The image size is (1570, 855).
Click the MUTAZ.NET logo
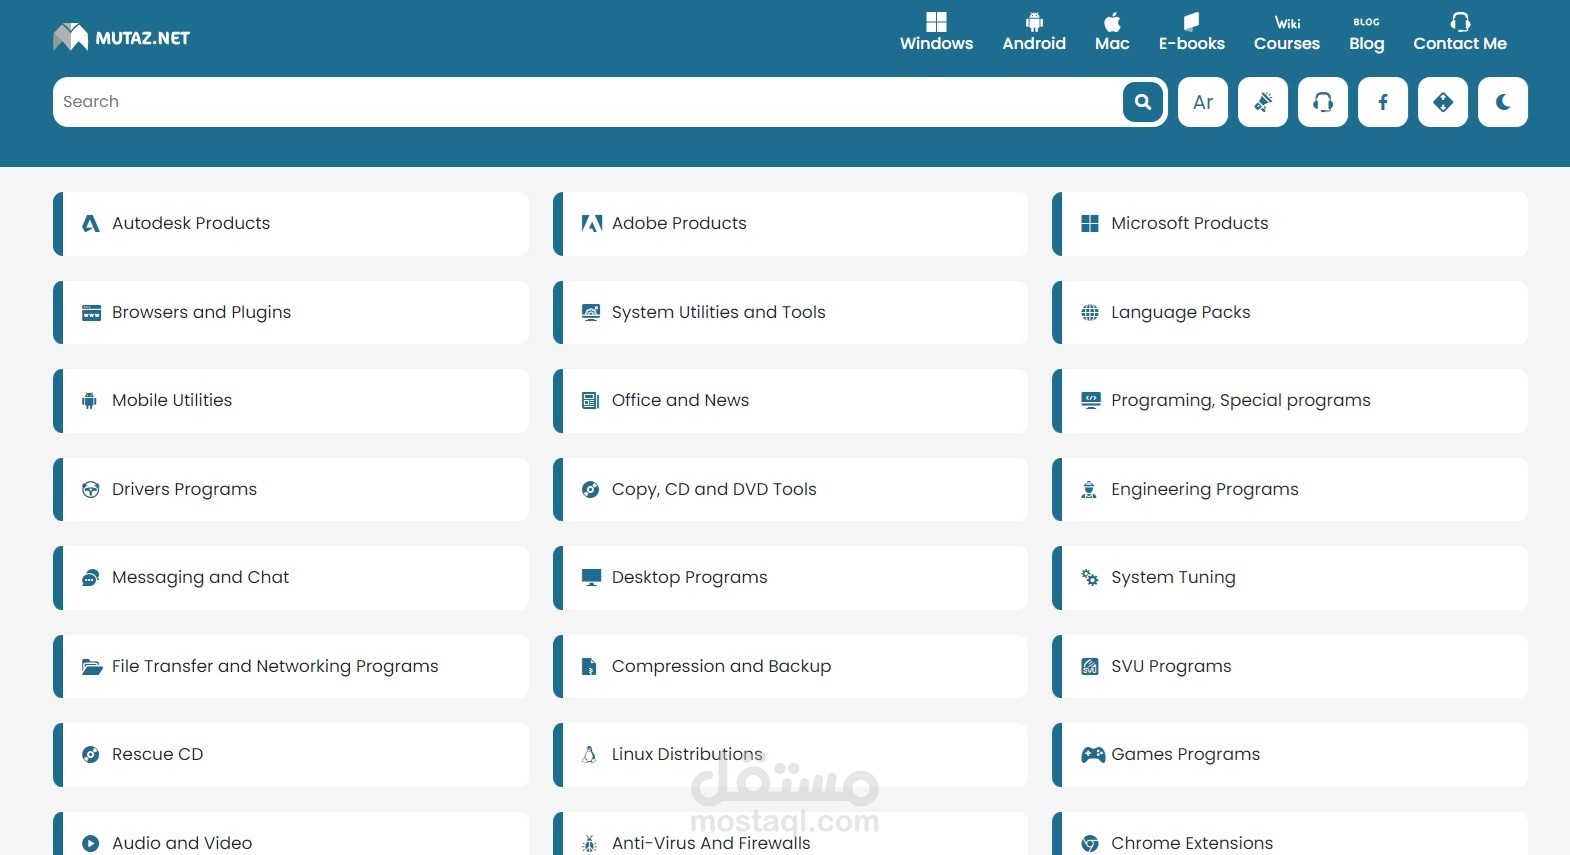click(x=121, y=38)
